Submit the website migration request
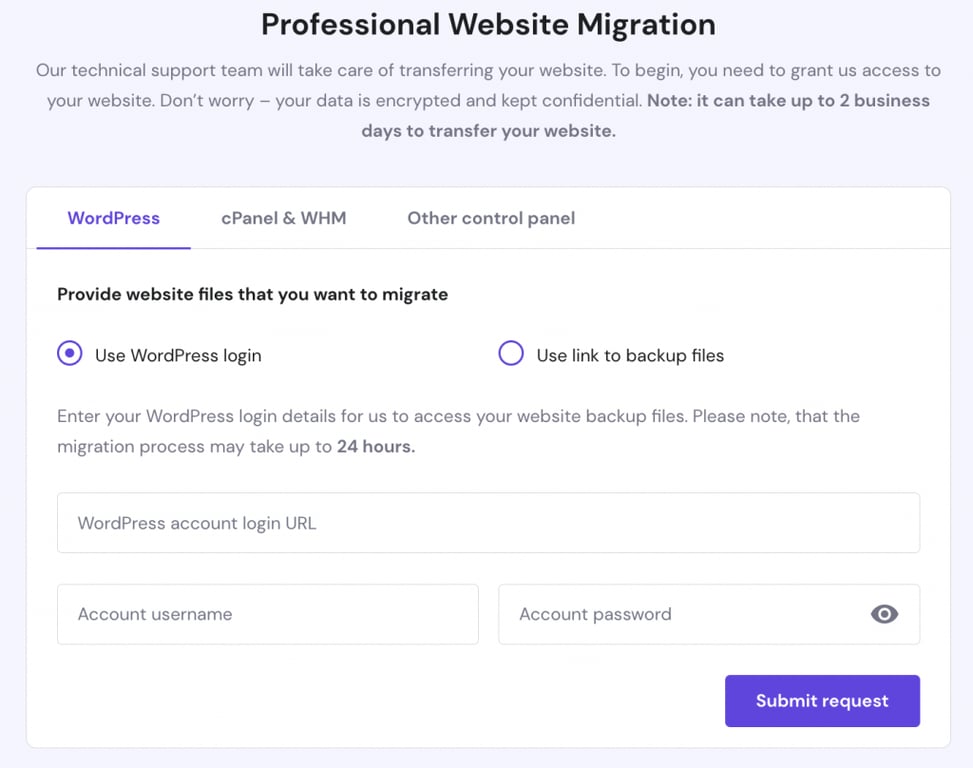 pyautogui.click(x=821, y=701)
